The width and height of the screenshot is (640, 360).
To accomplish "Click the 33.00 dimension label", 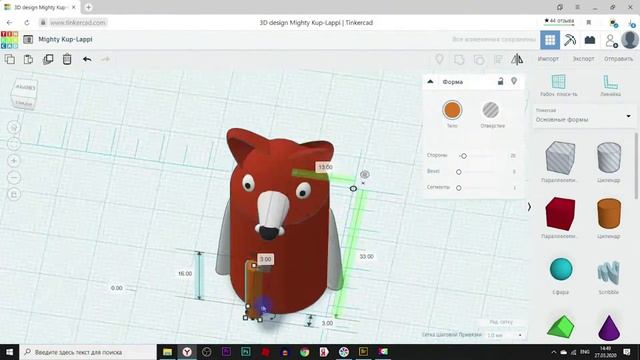I will pos(367,256).
